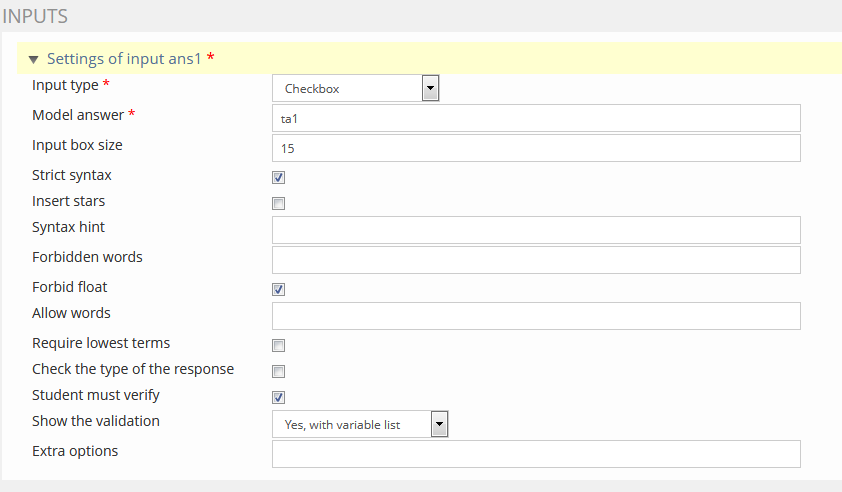Click the Input type label
The image size is (842, 492).
pos(66,85)
